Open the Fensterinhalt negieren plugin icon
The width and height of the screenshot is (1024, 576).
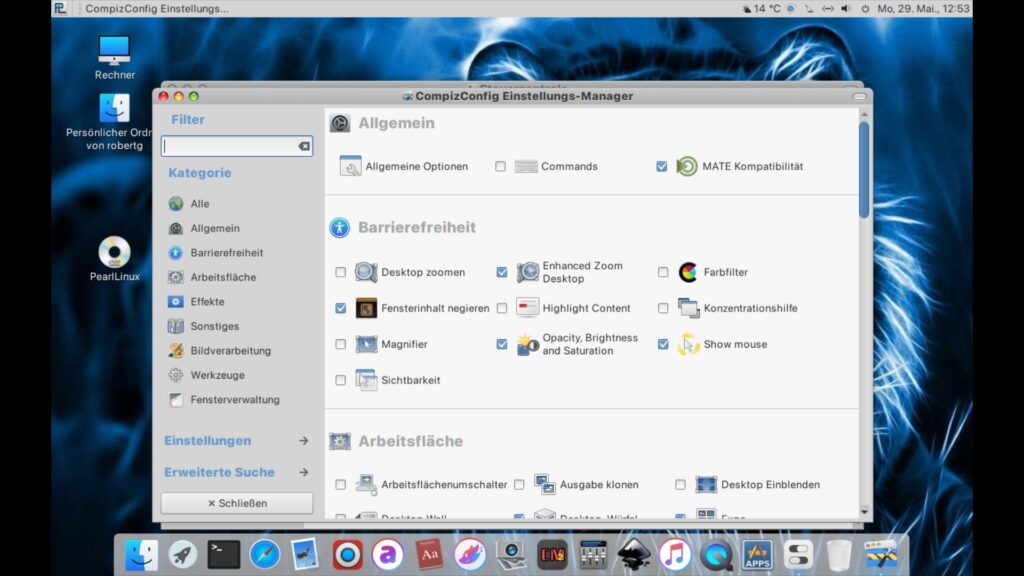tap(366, 308)
